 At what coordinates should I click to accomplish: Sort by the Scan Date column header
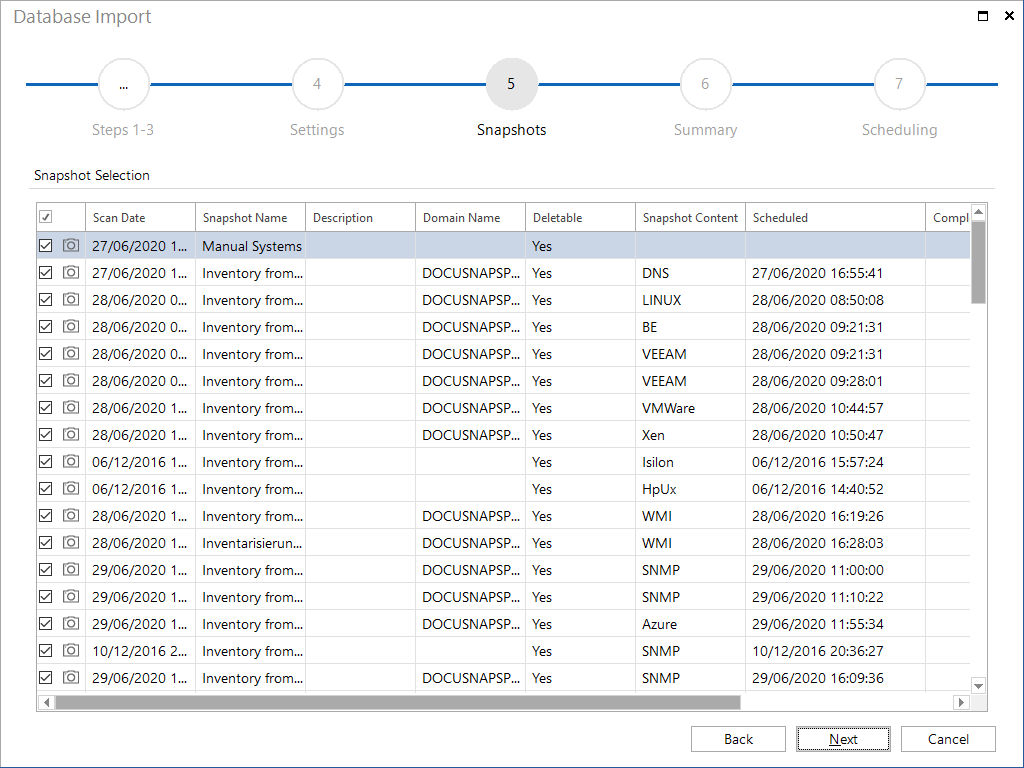pos(140,217)
